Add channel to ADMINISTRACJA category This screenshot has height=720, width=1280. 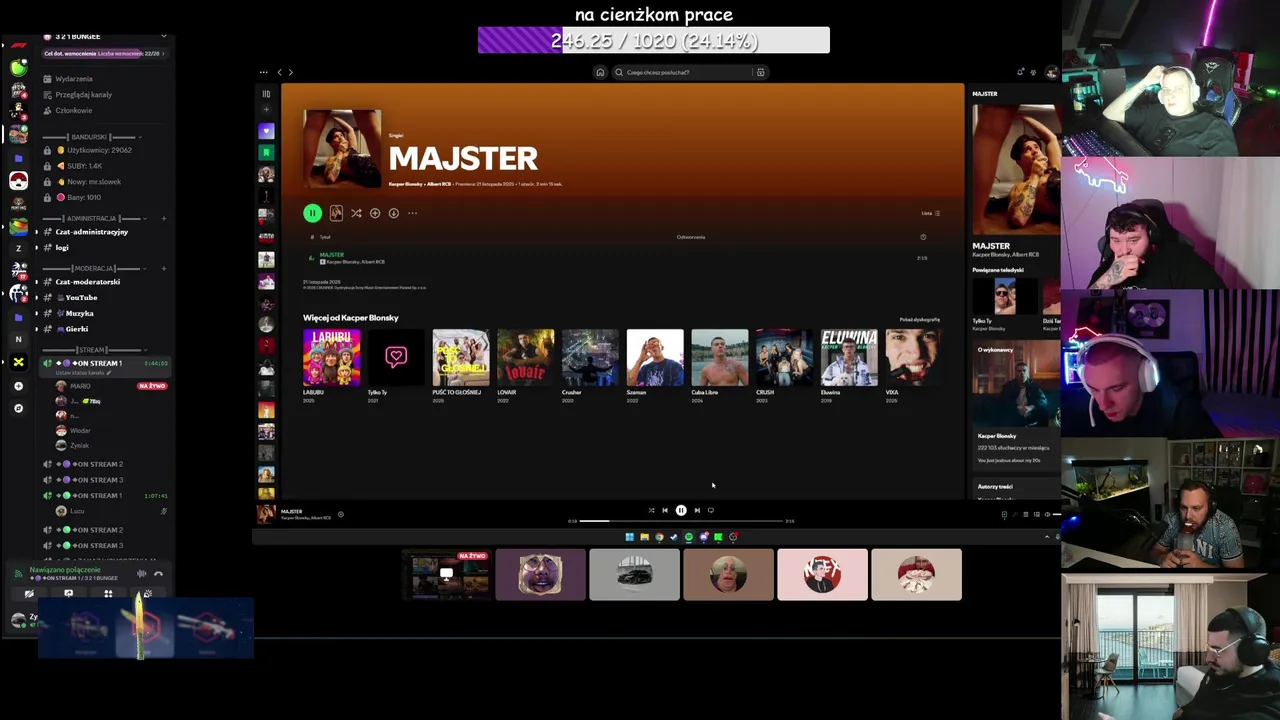pyautogui.click(x=163, y=218)
